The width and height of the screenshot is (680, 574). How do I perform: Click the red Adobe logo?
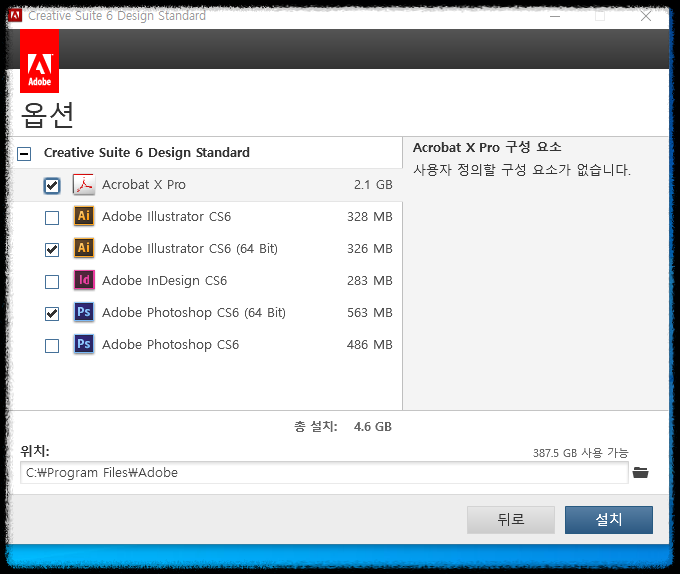pyautogui.click(x=39, y=61)
